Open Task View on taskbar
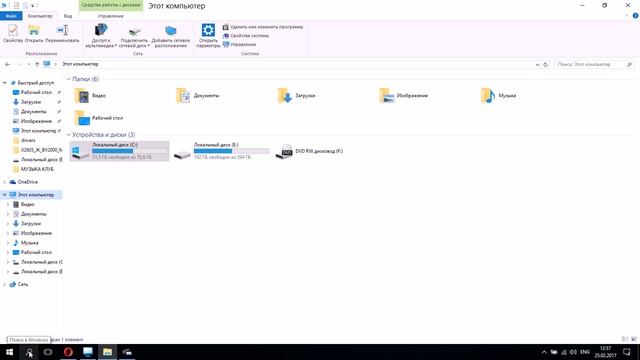This screenshot has height=360, width=640. (x=48, y=352)
